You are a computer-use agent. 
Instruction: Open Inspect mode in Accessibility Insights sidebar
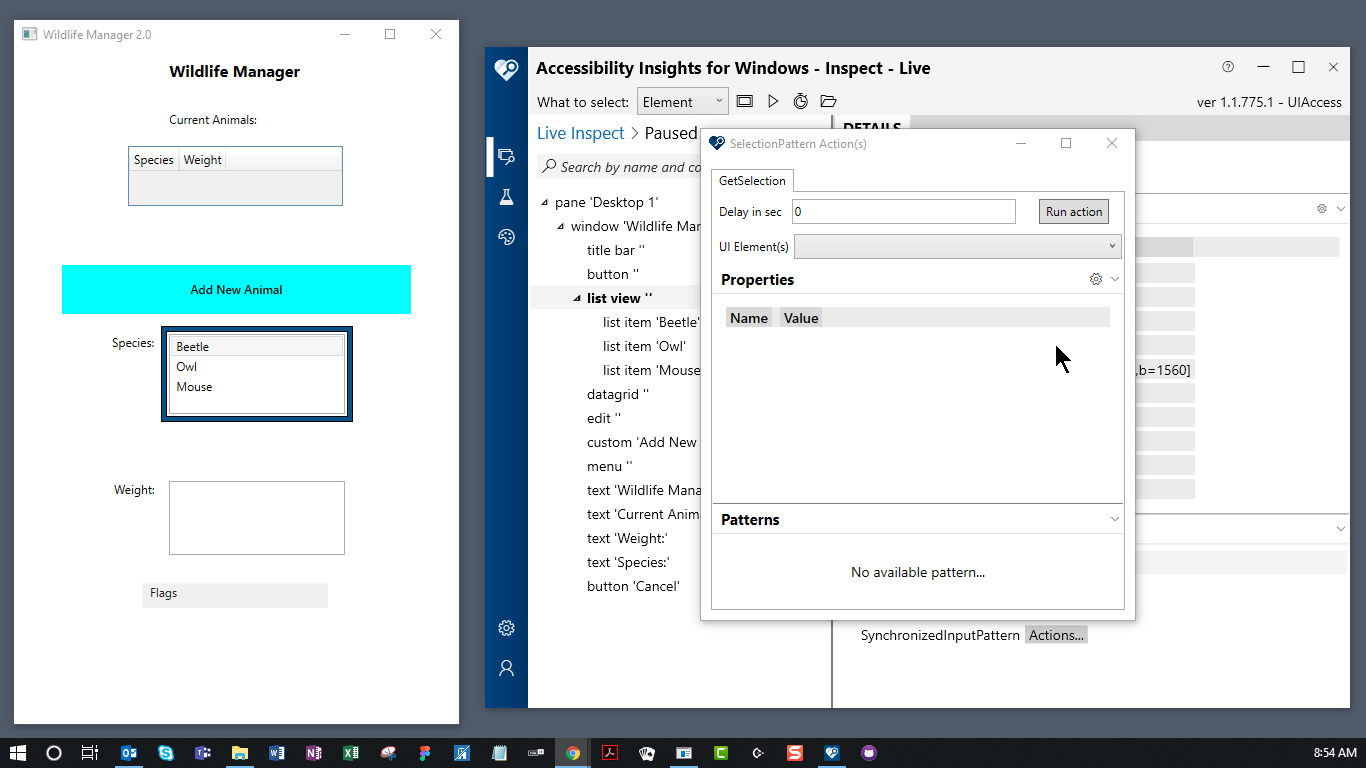tap(506, 156)
